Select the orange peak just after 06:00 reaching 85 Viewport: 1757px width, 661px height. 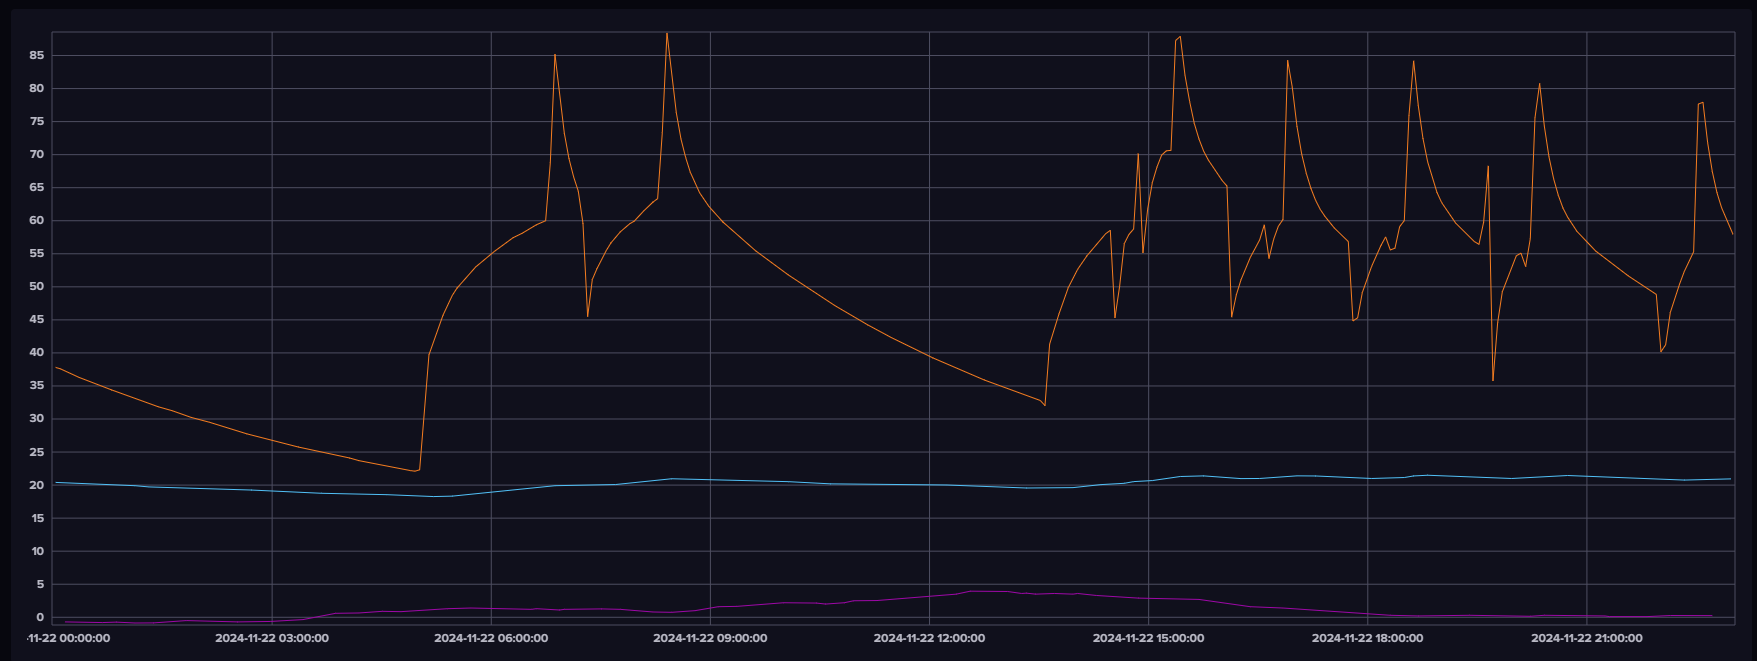click(555, 55)
